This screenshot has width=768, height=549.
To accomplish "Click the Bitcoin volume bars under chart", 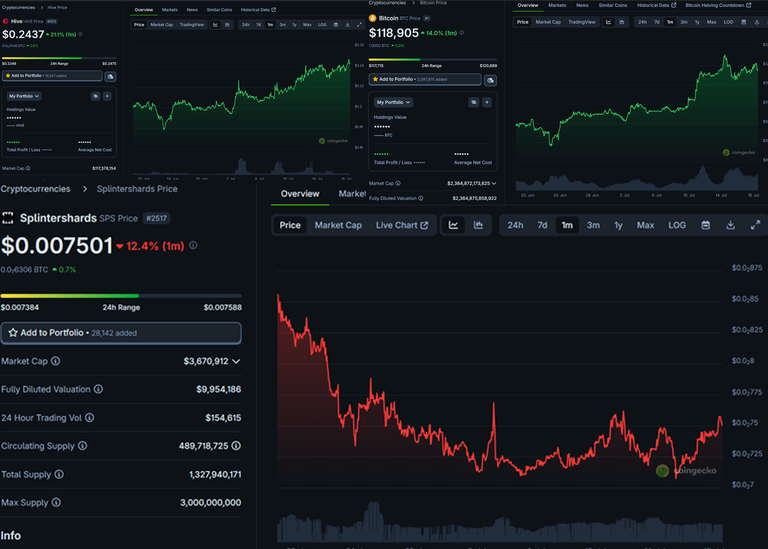I will coord(637,179).
